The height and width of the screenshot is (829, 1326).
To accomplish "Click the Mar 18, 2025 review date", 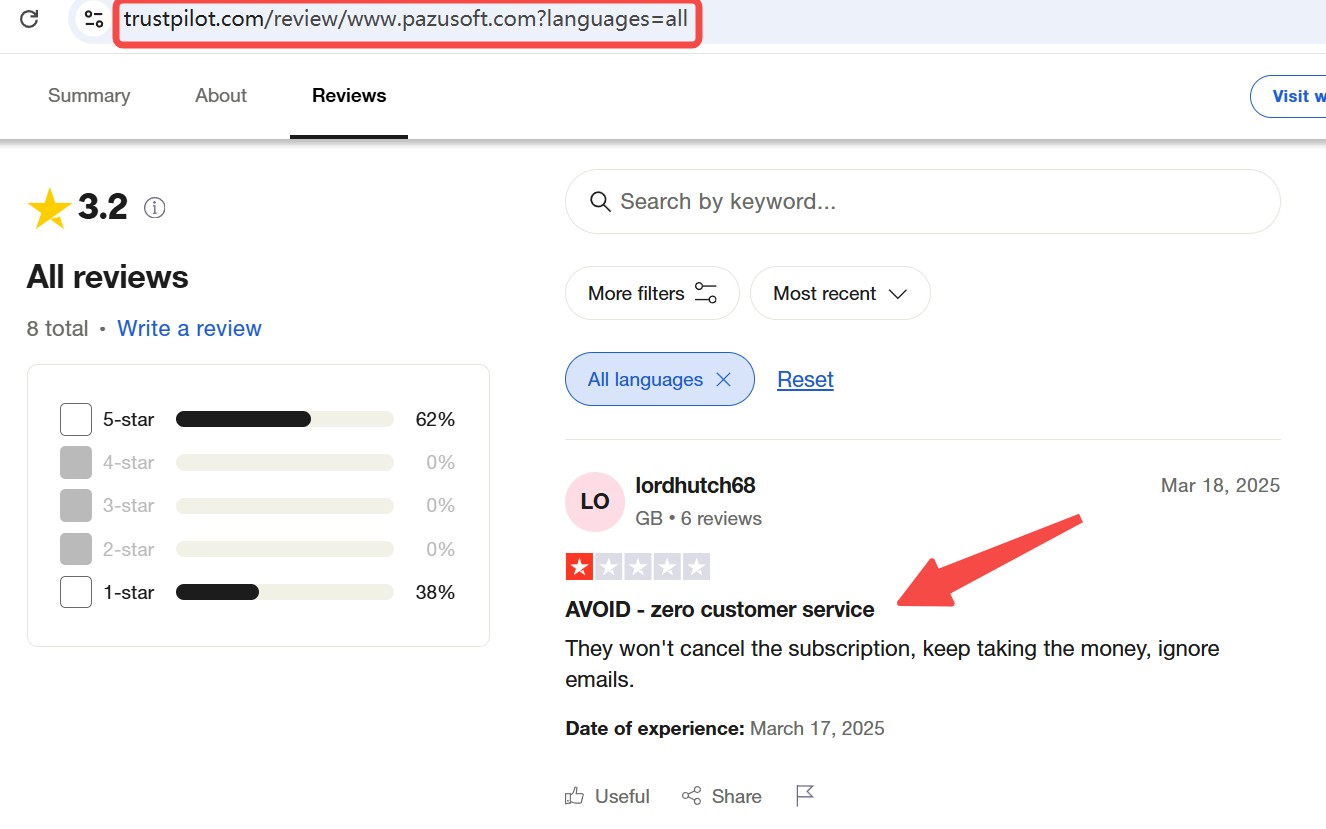I will [x=1220, y=486].
